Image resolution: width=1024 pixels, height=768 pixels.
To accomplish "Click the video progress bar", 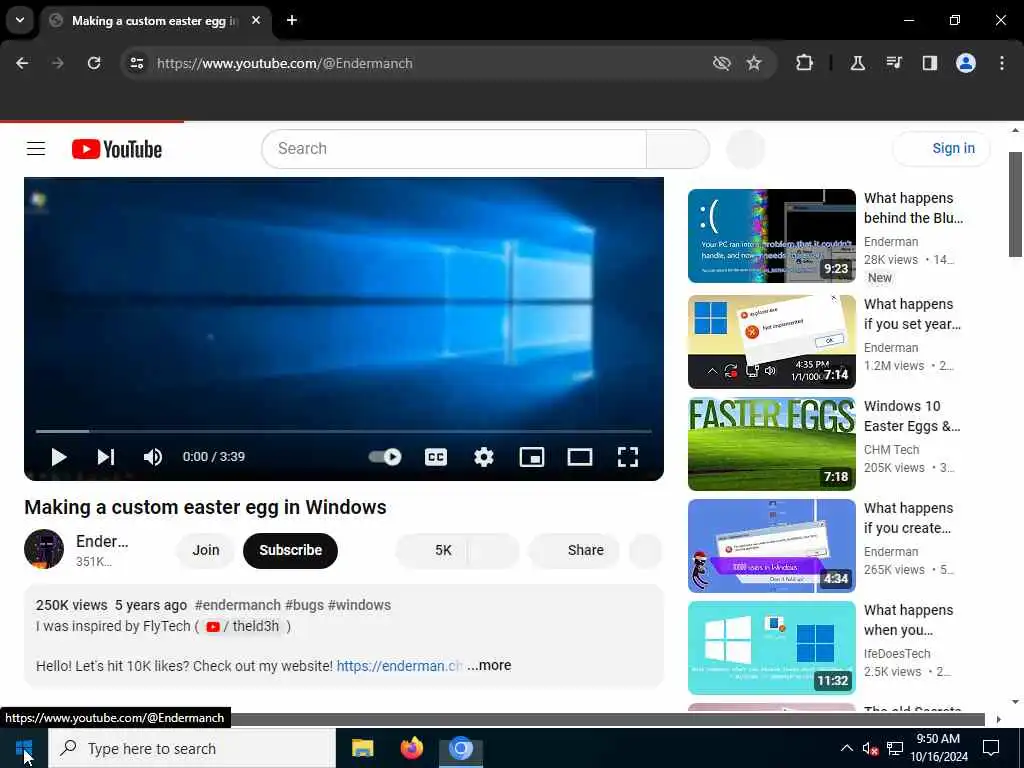I will pyautogui.click(x=344, y=431).
